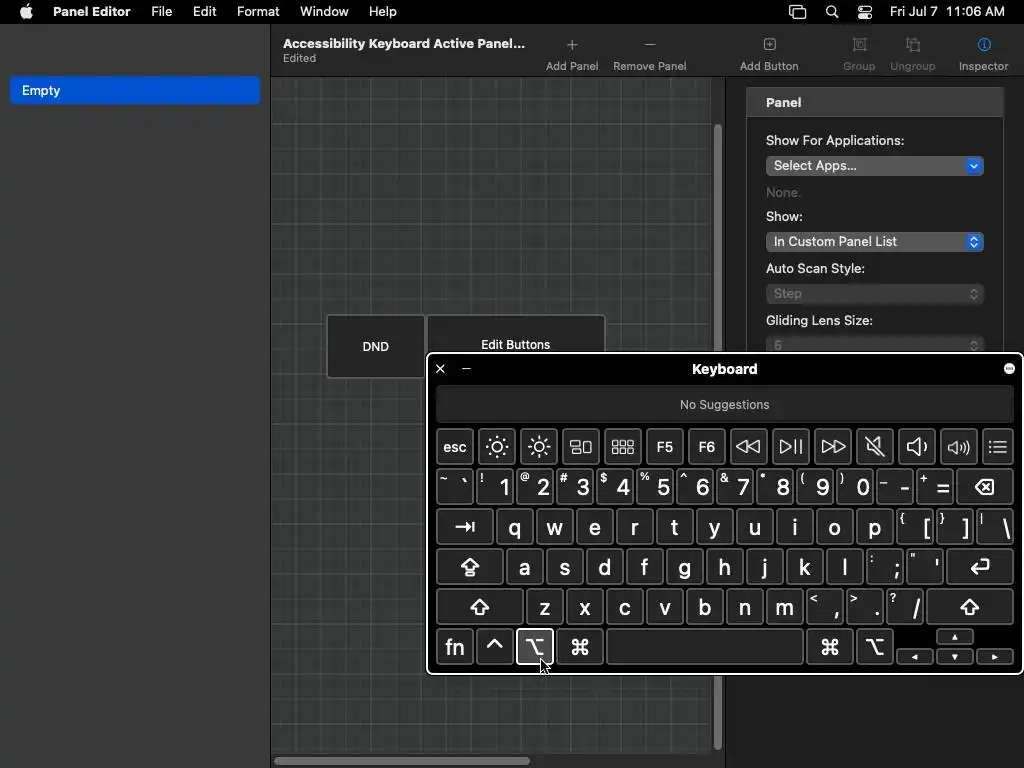Click the Add Button toolbar icon
This screenshot has height=768, width=1024.
[769, 44]
